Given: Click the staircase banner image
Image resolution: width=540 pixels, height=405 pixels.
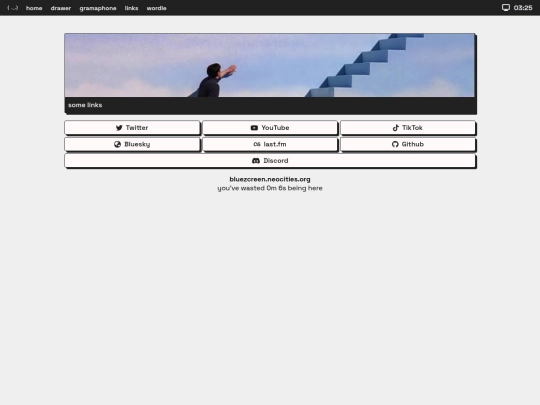Looking at the screenshot, I should (x=270, y=65).
